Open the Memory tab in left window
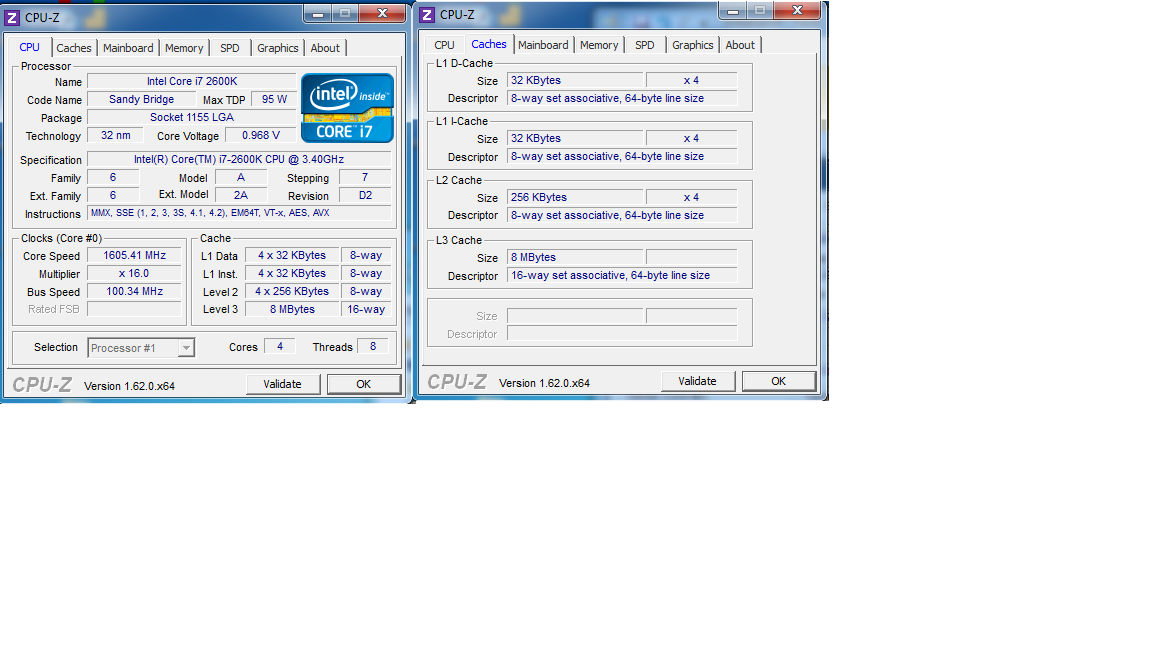 click(x=184, y=48)
